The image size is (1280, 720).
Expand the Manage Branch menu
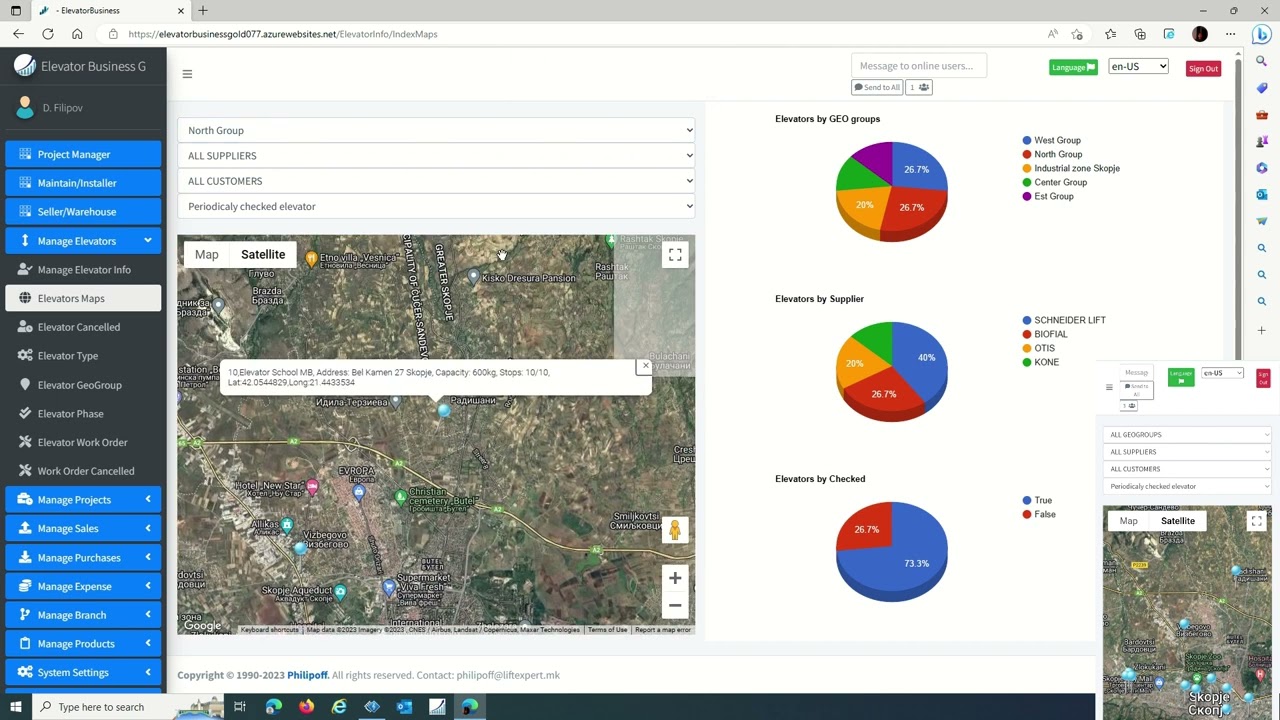tap(83, 615)
